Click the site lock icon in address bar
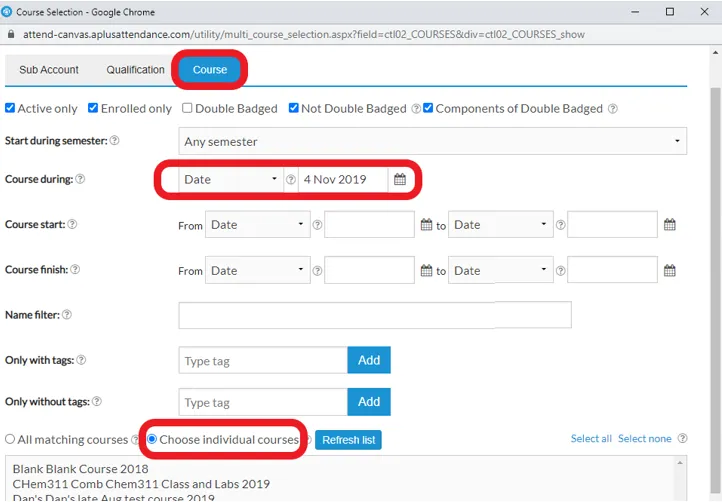This screenshot has height=502, width=722. (11, 35)
